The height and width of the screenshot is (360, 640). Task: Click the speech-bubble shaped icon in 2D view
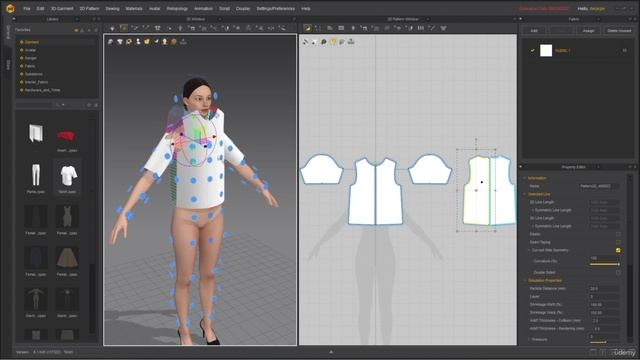(x=323, y=42)
